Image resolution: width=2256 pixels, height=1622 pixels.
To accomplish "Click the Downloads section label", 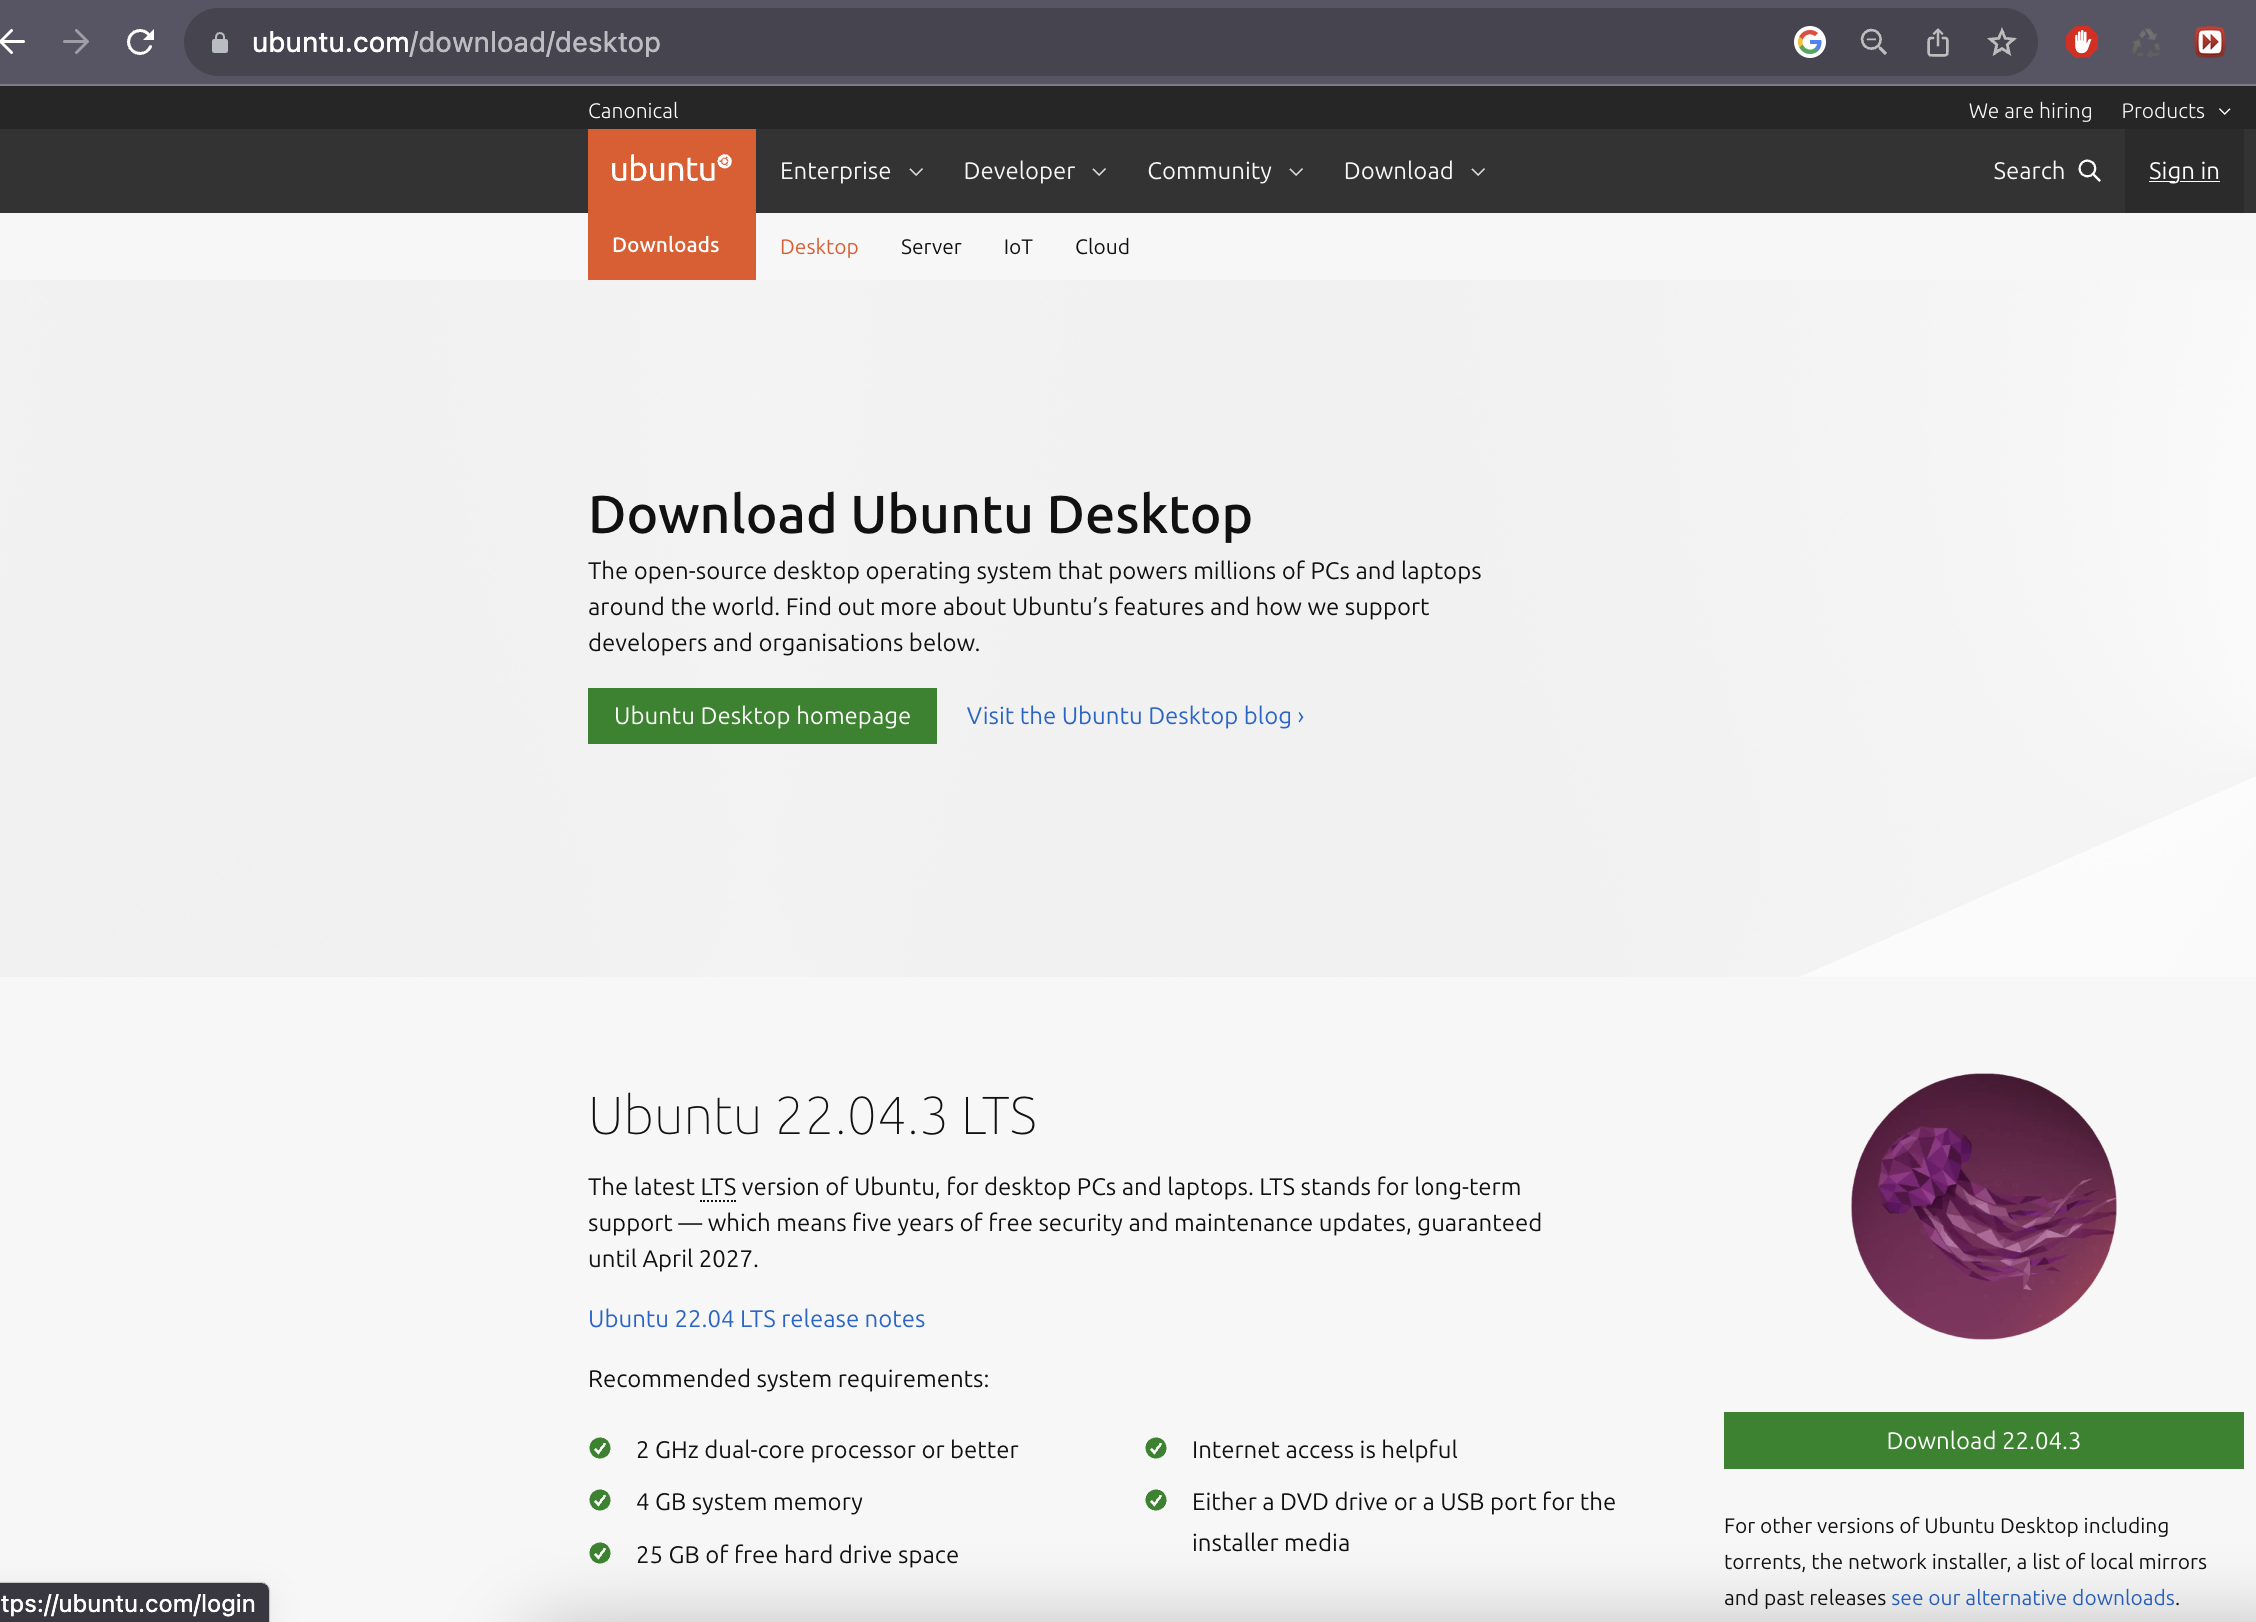I will point(666,245).
